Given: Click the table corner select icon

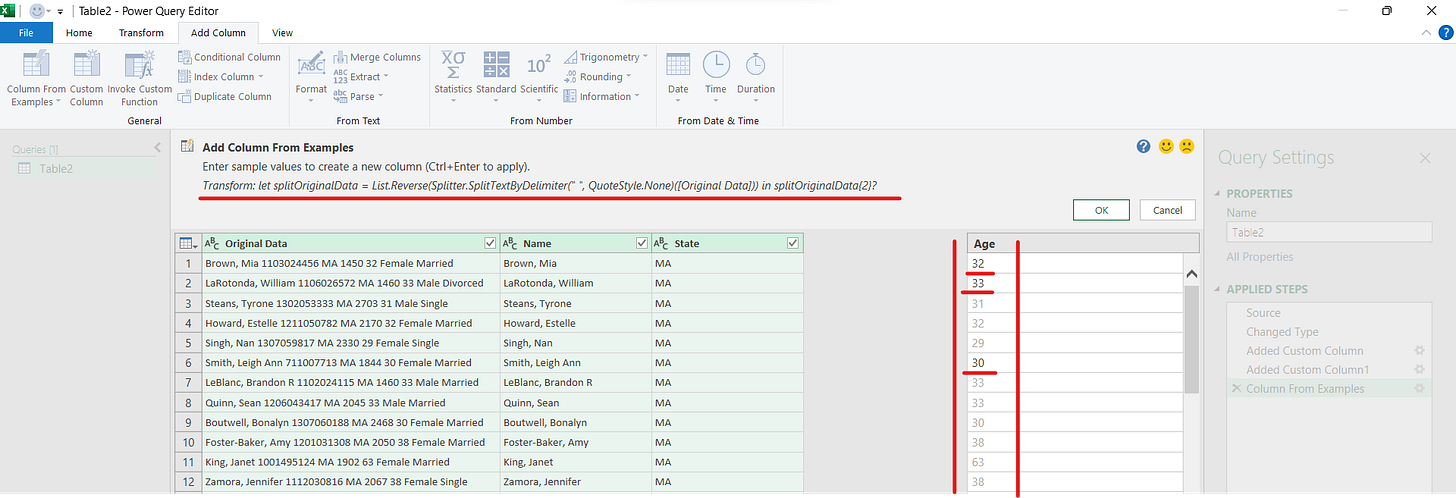Looking at the screenshot, I should coord(186,243).
